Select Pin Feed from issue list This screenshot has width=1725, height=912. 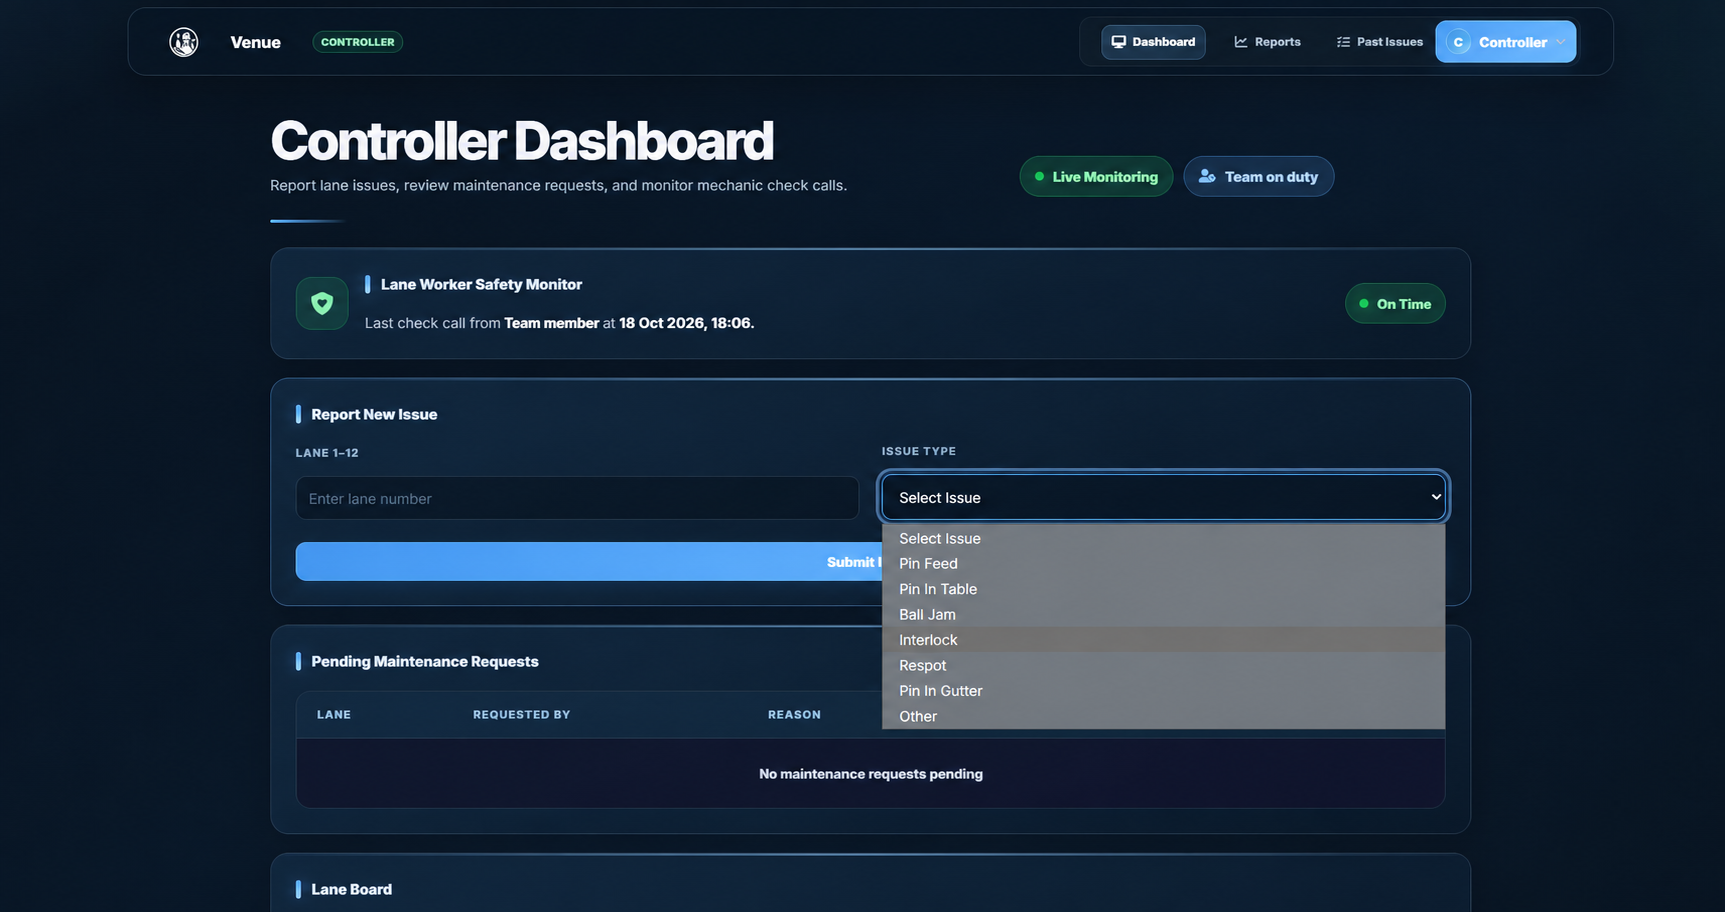[x=1164, y=564]
